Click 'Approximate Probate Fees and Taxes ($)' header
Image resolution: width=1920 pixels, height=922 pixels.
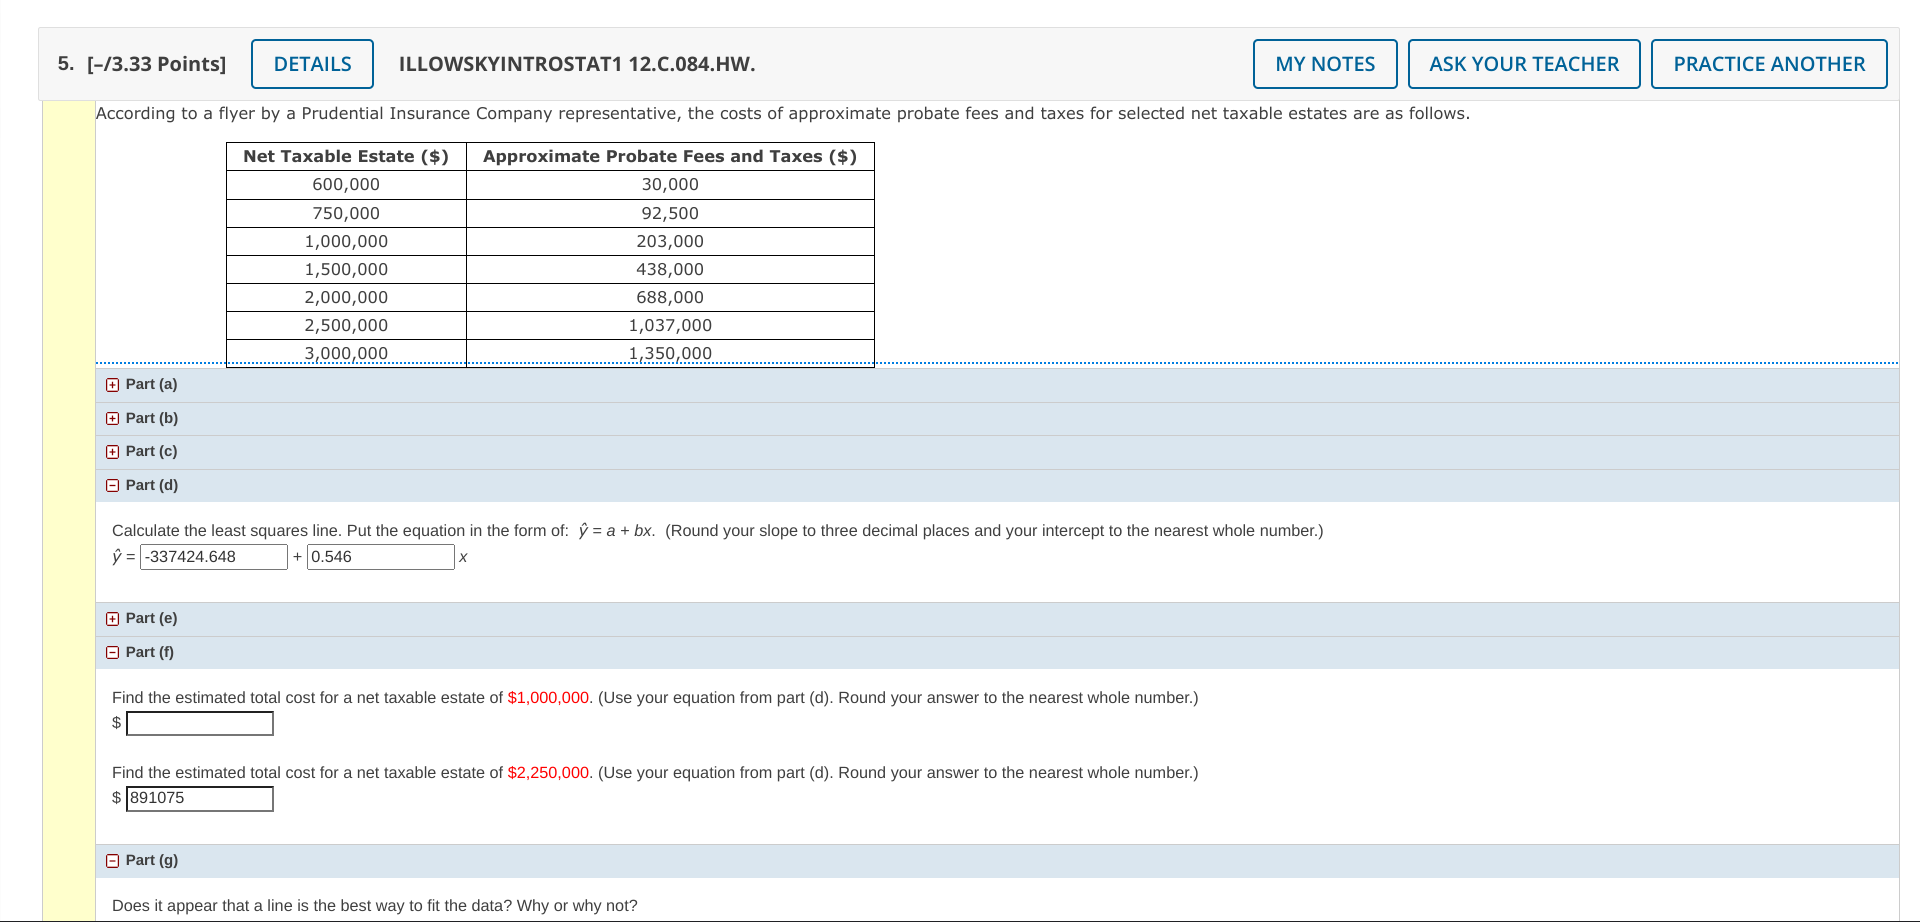coord(670,156)
